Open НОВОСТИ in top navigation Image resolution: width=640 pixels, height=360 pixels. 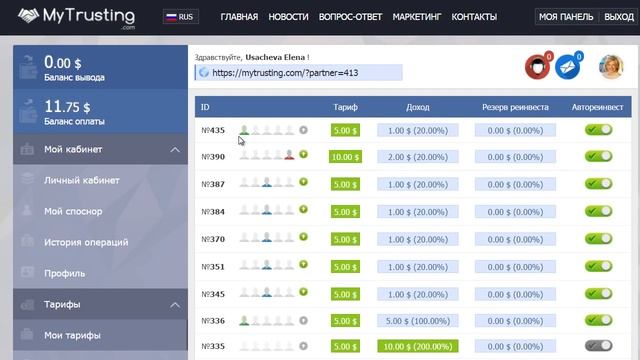[288, 17]
